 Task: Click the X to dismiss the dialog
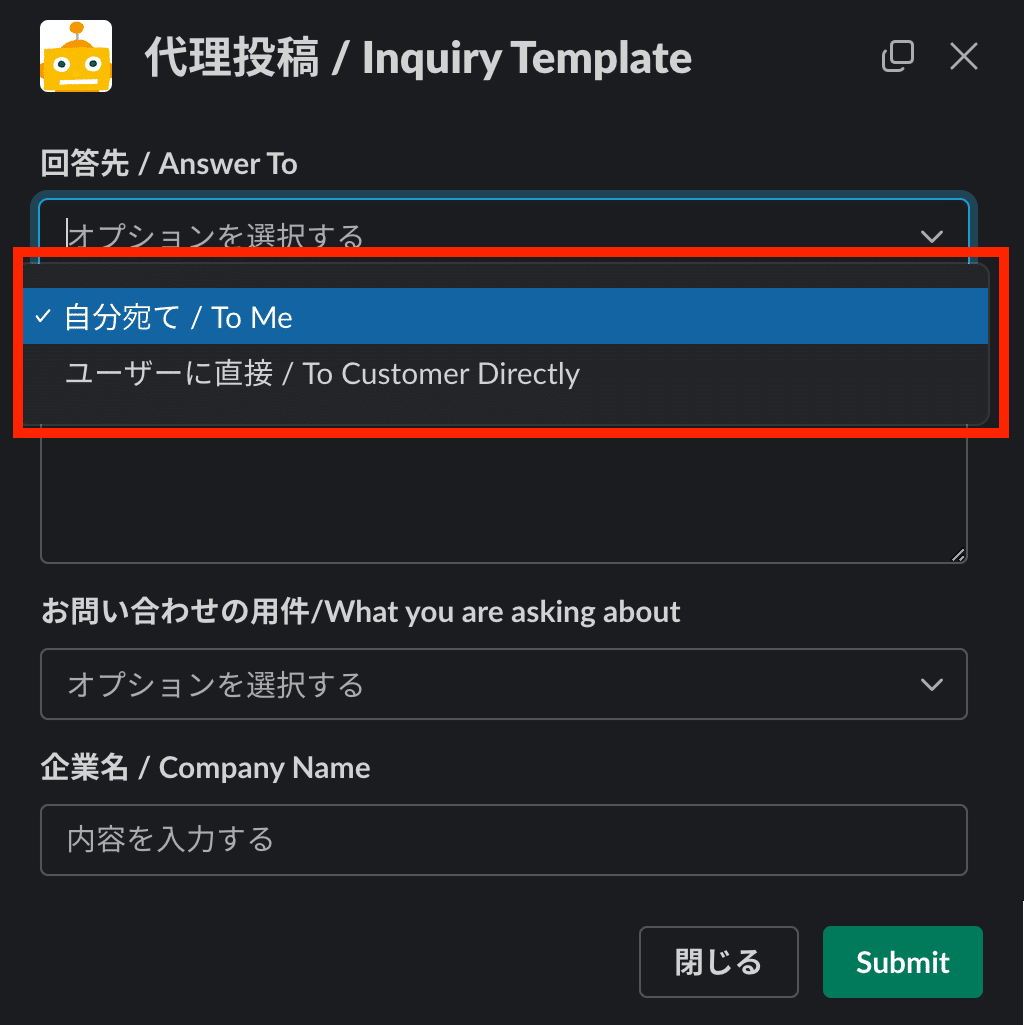963,56
